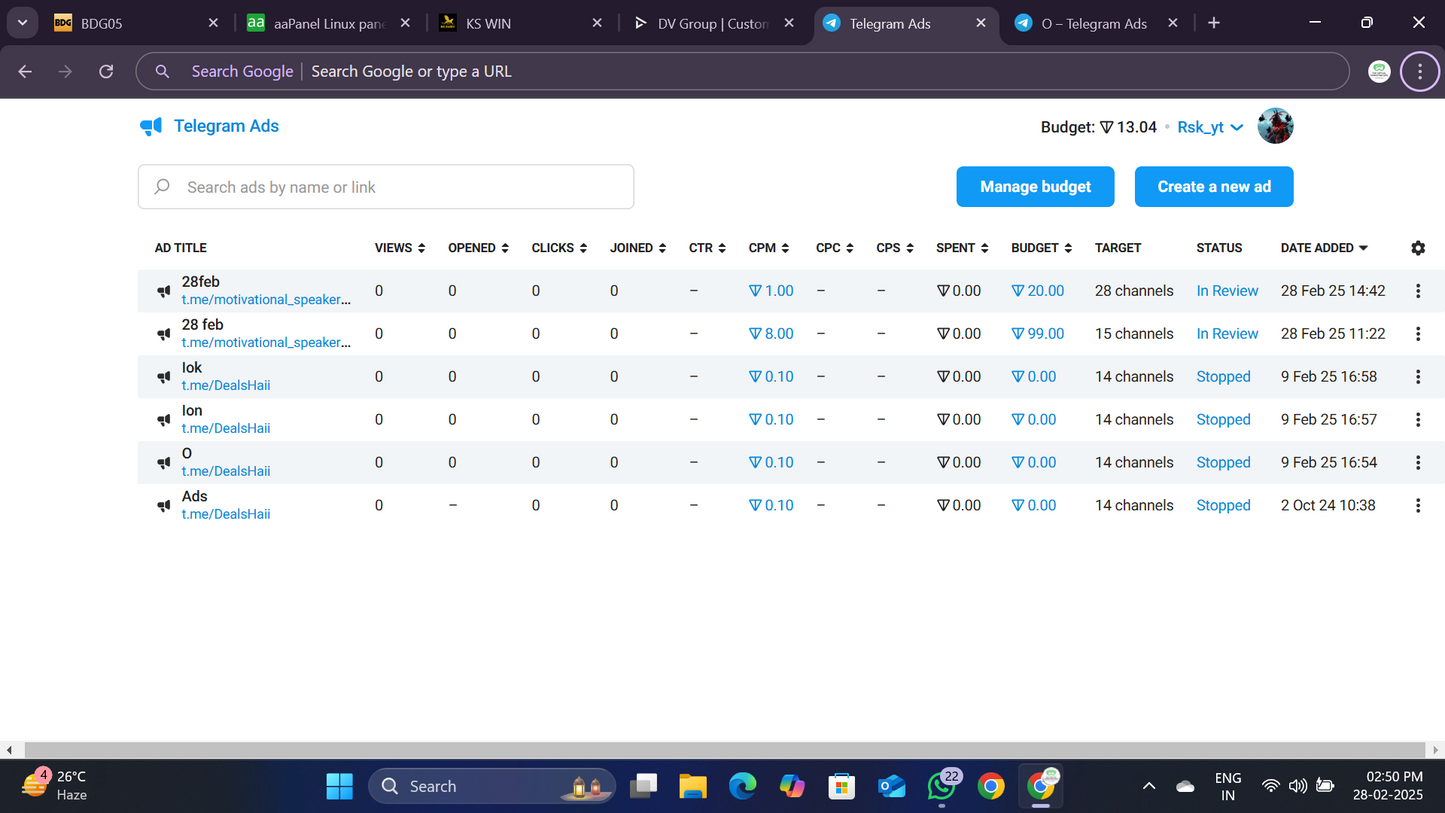Click the Windows taskbar Search box
Viewport: 1445px width, 813px height.
pos(492,786)
